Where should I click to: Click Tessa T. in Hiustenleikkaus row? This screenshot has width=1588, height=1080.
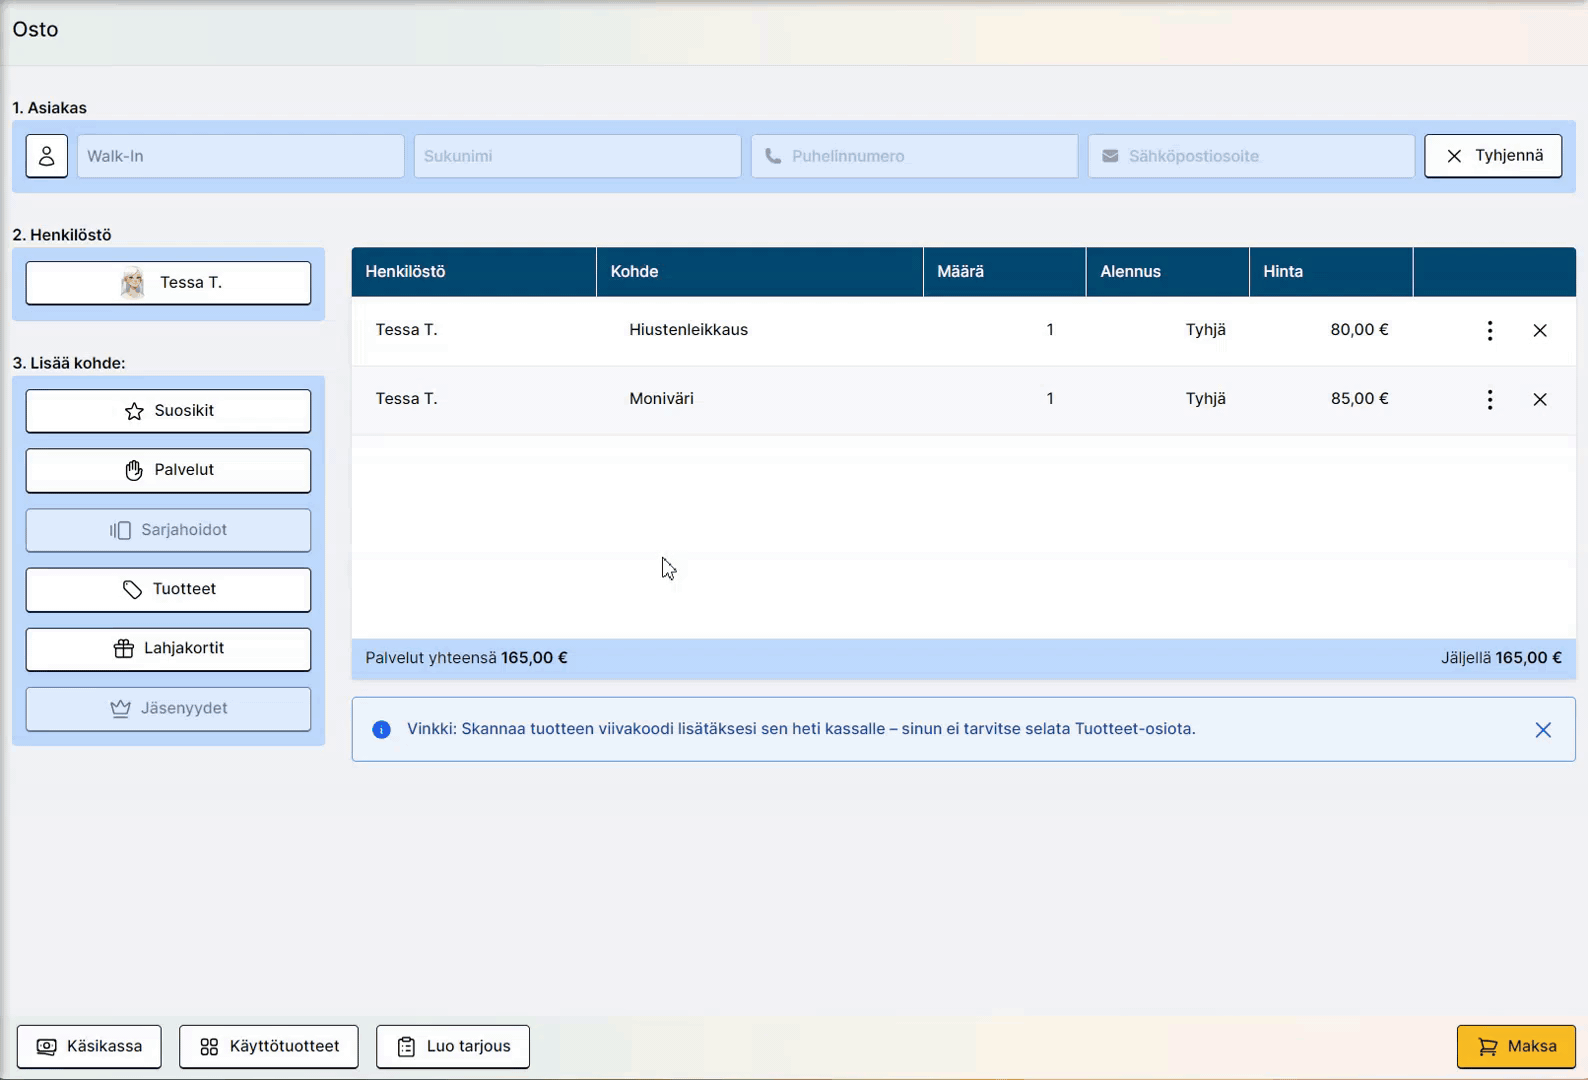(406, 330)
